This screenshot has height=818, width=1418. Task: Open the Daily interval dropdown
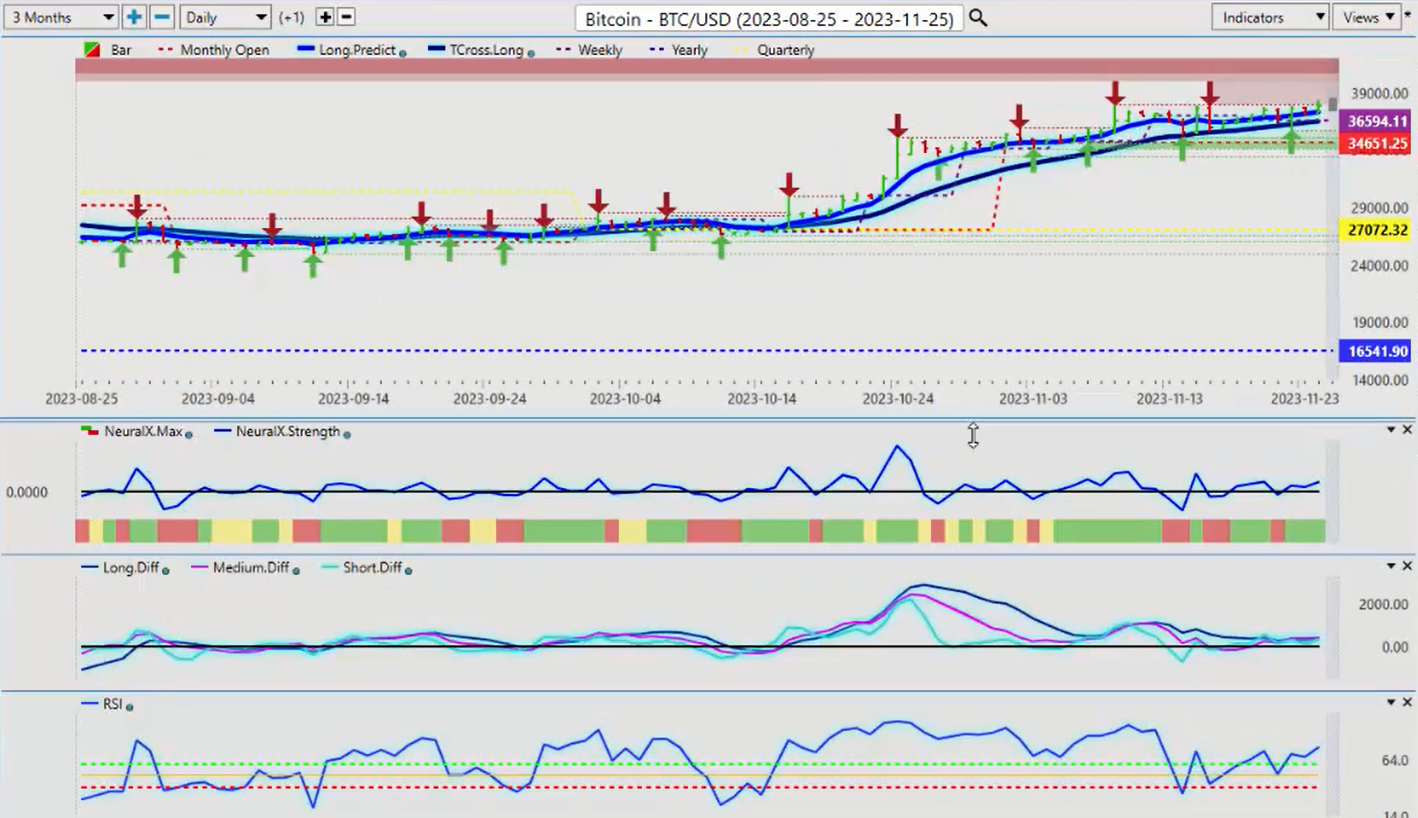click(x=226, y=17)
